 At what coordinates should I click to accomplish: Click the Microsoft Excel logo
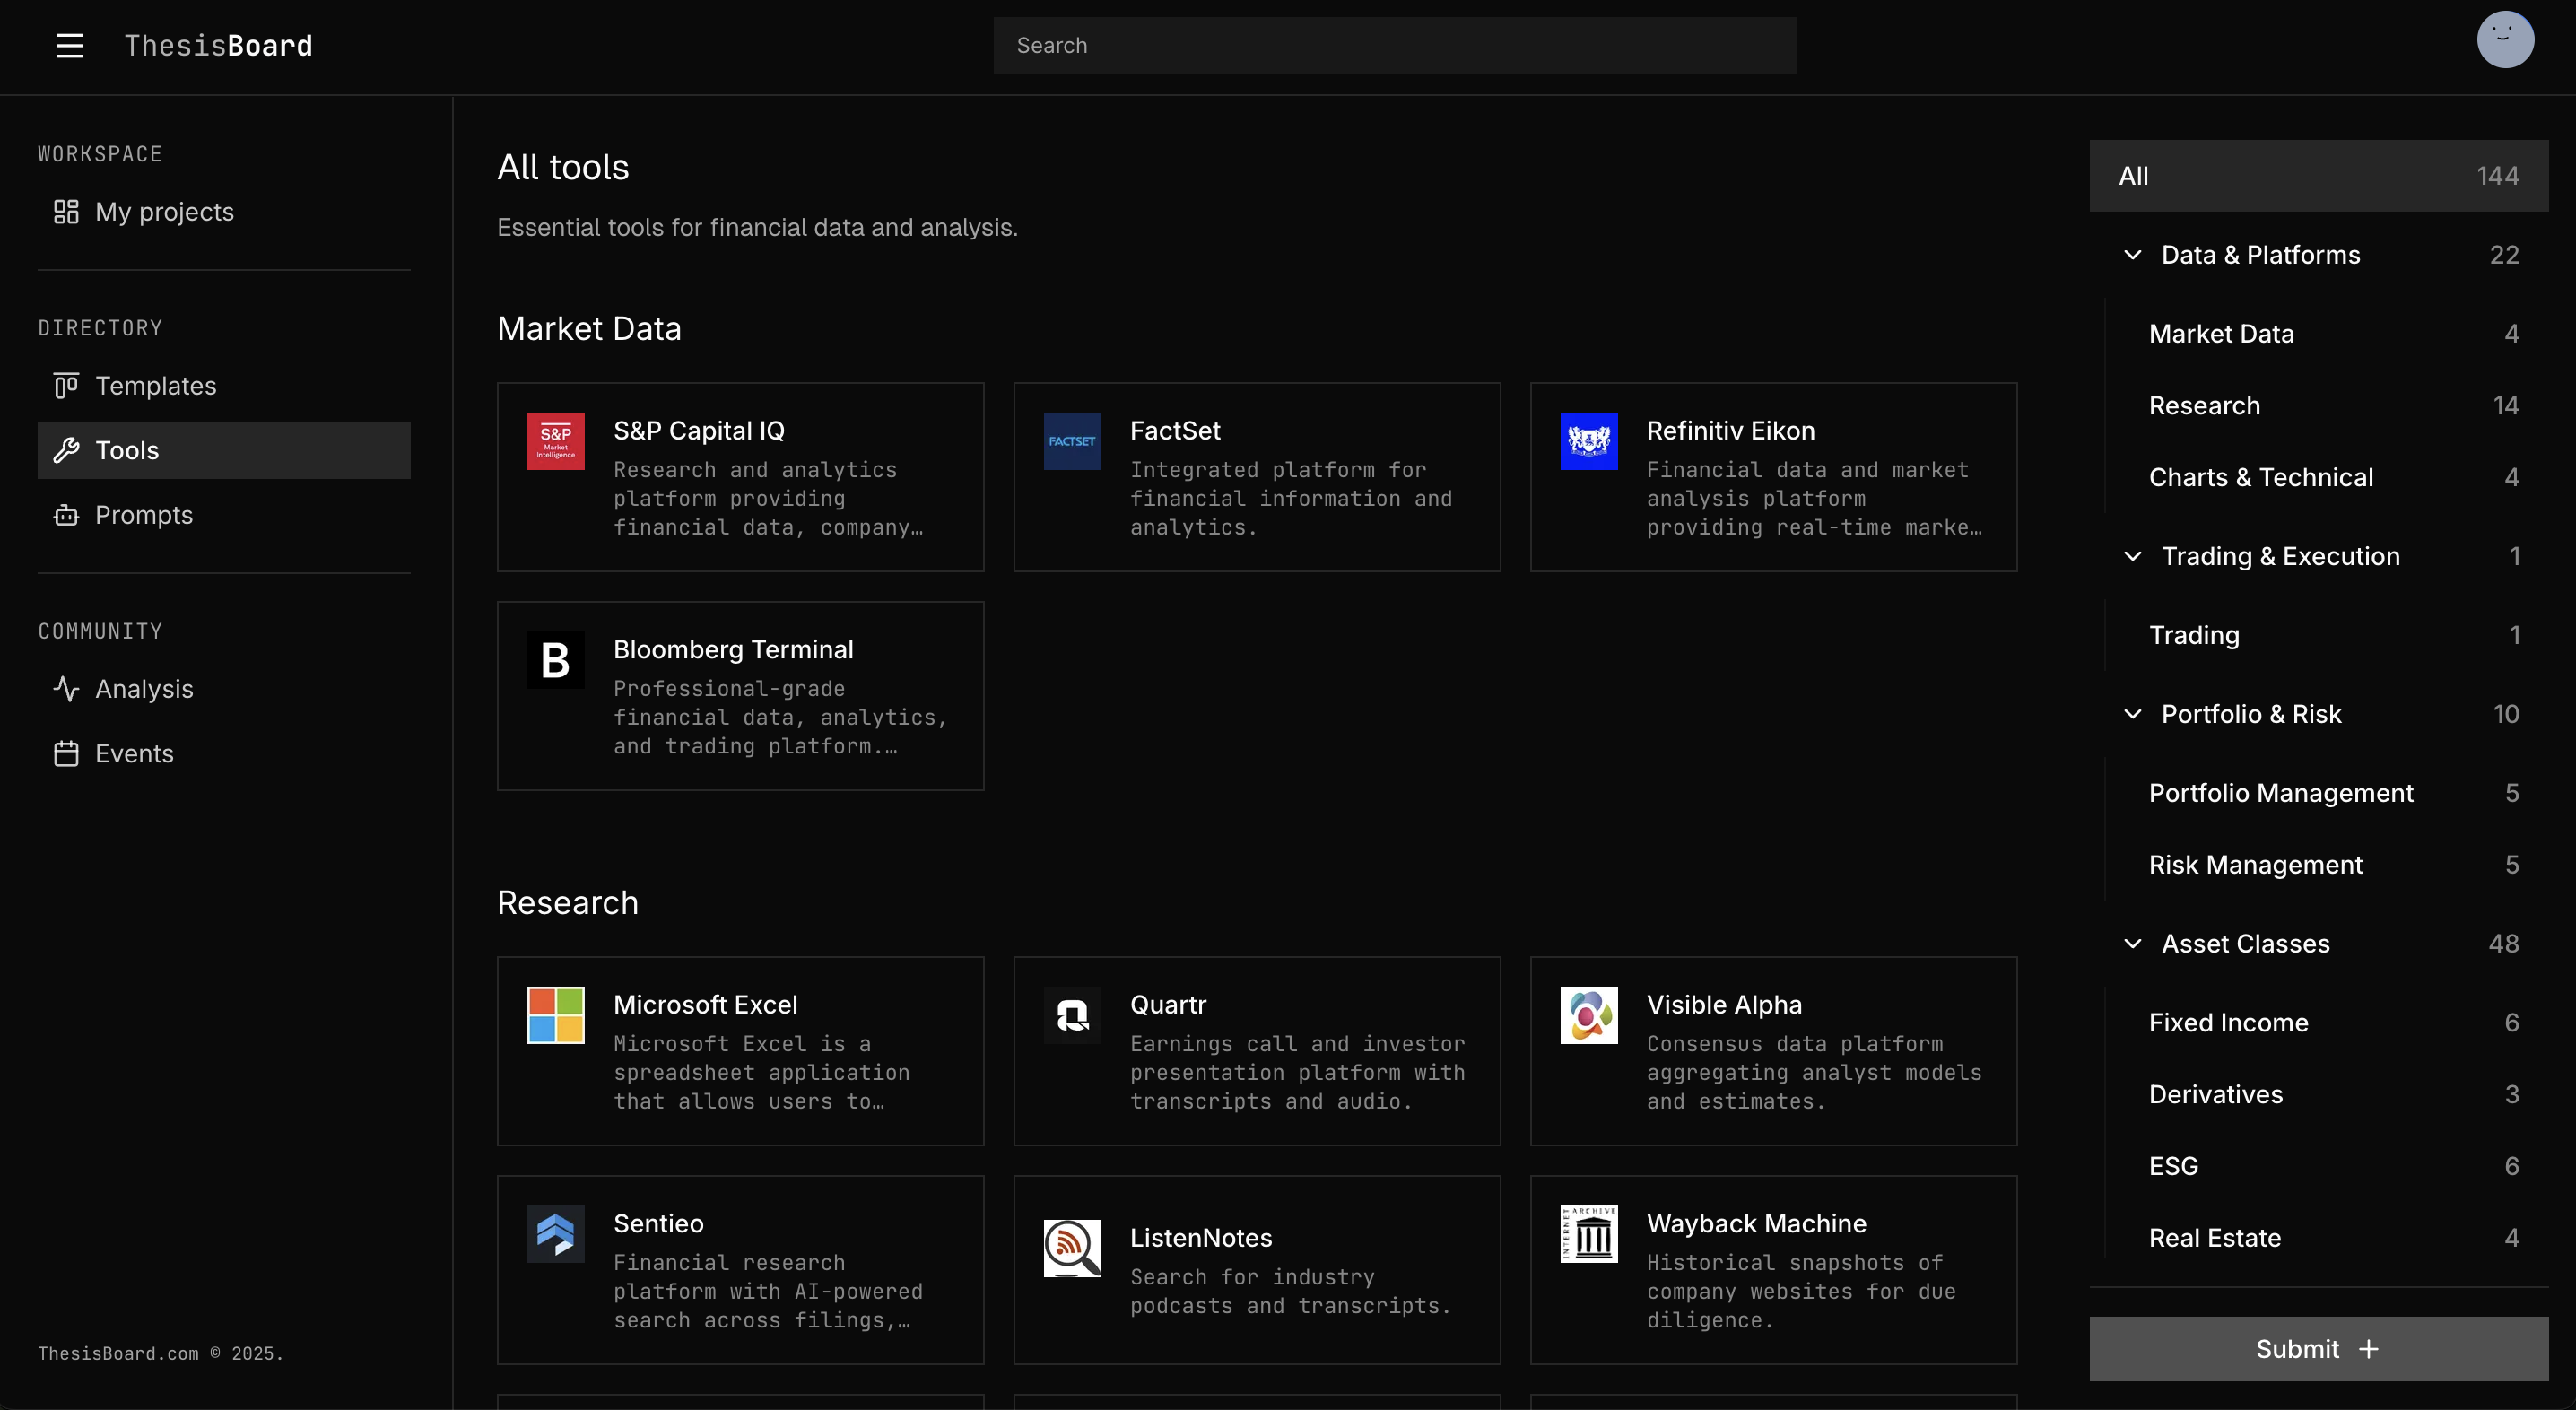click(555, 1015)
